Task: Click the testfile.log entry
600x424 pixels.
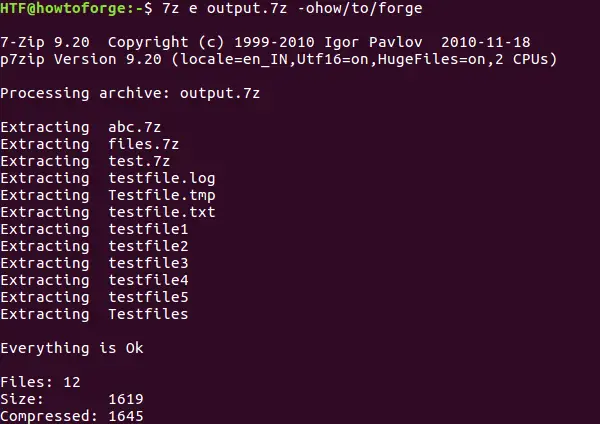Action: [x=162, y=179]
